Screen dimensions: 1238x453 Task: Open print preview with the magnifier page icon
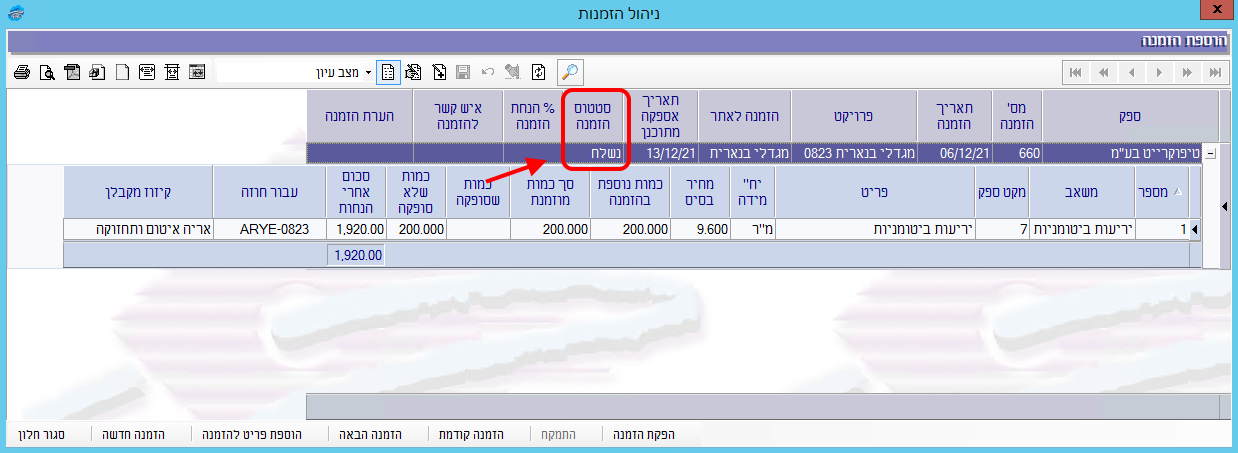(46, 72)
